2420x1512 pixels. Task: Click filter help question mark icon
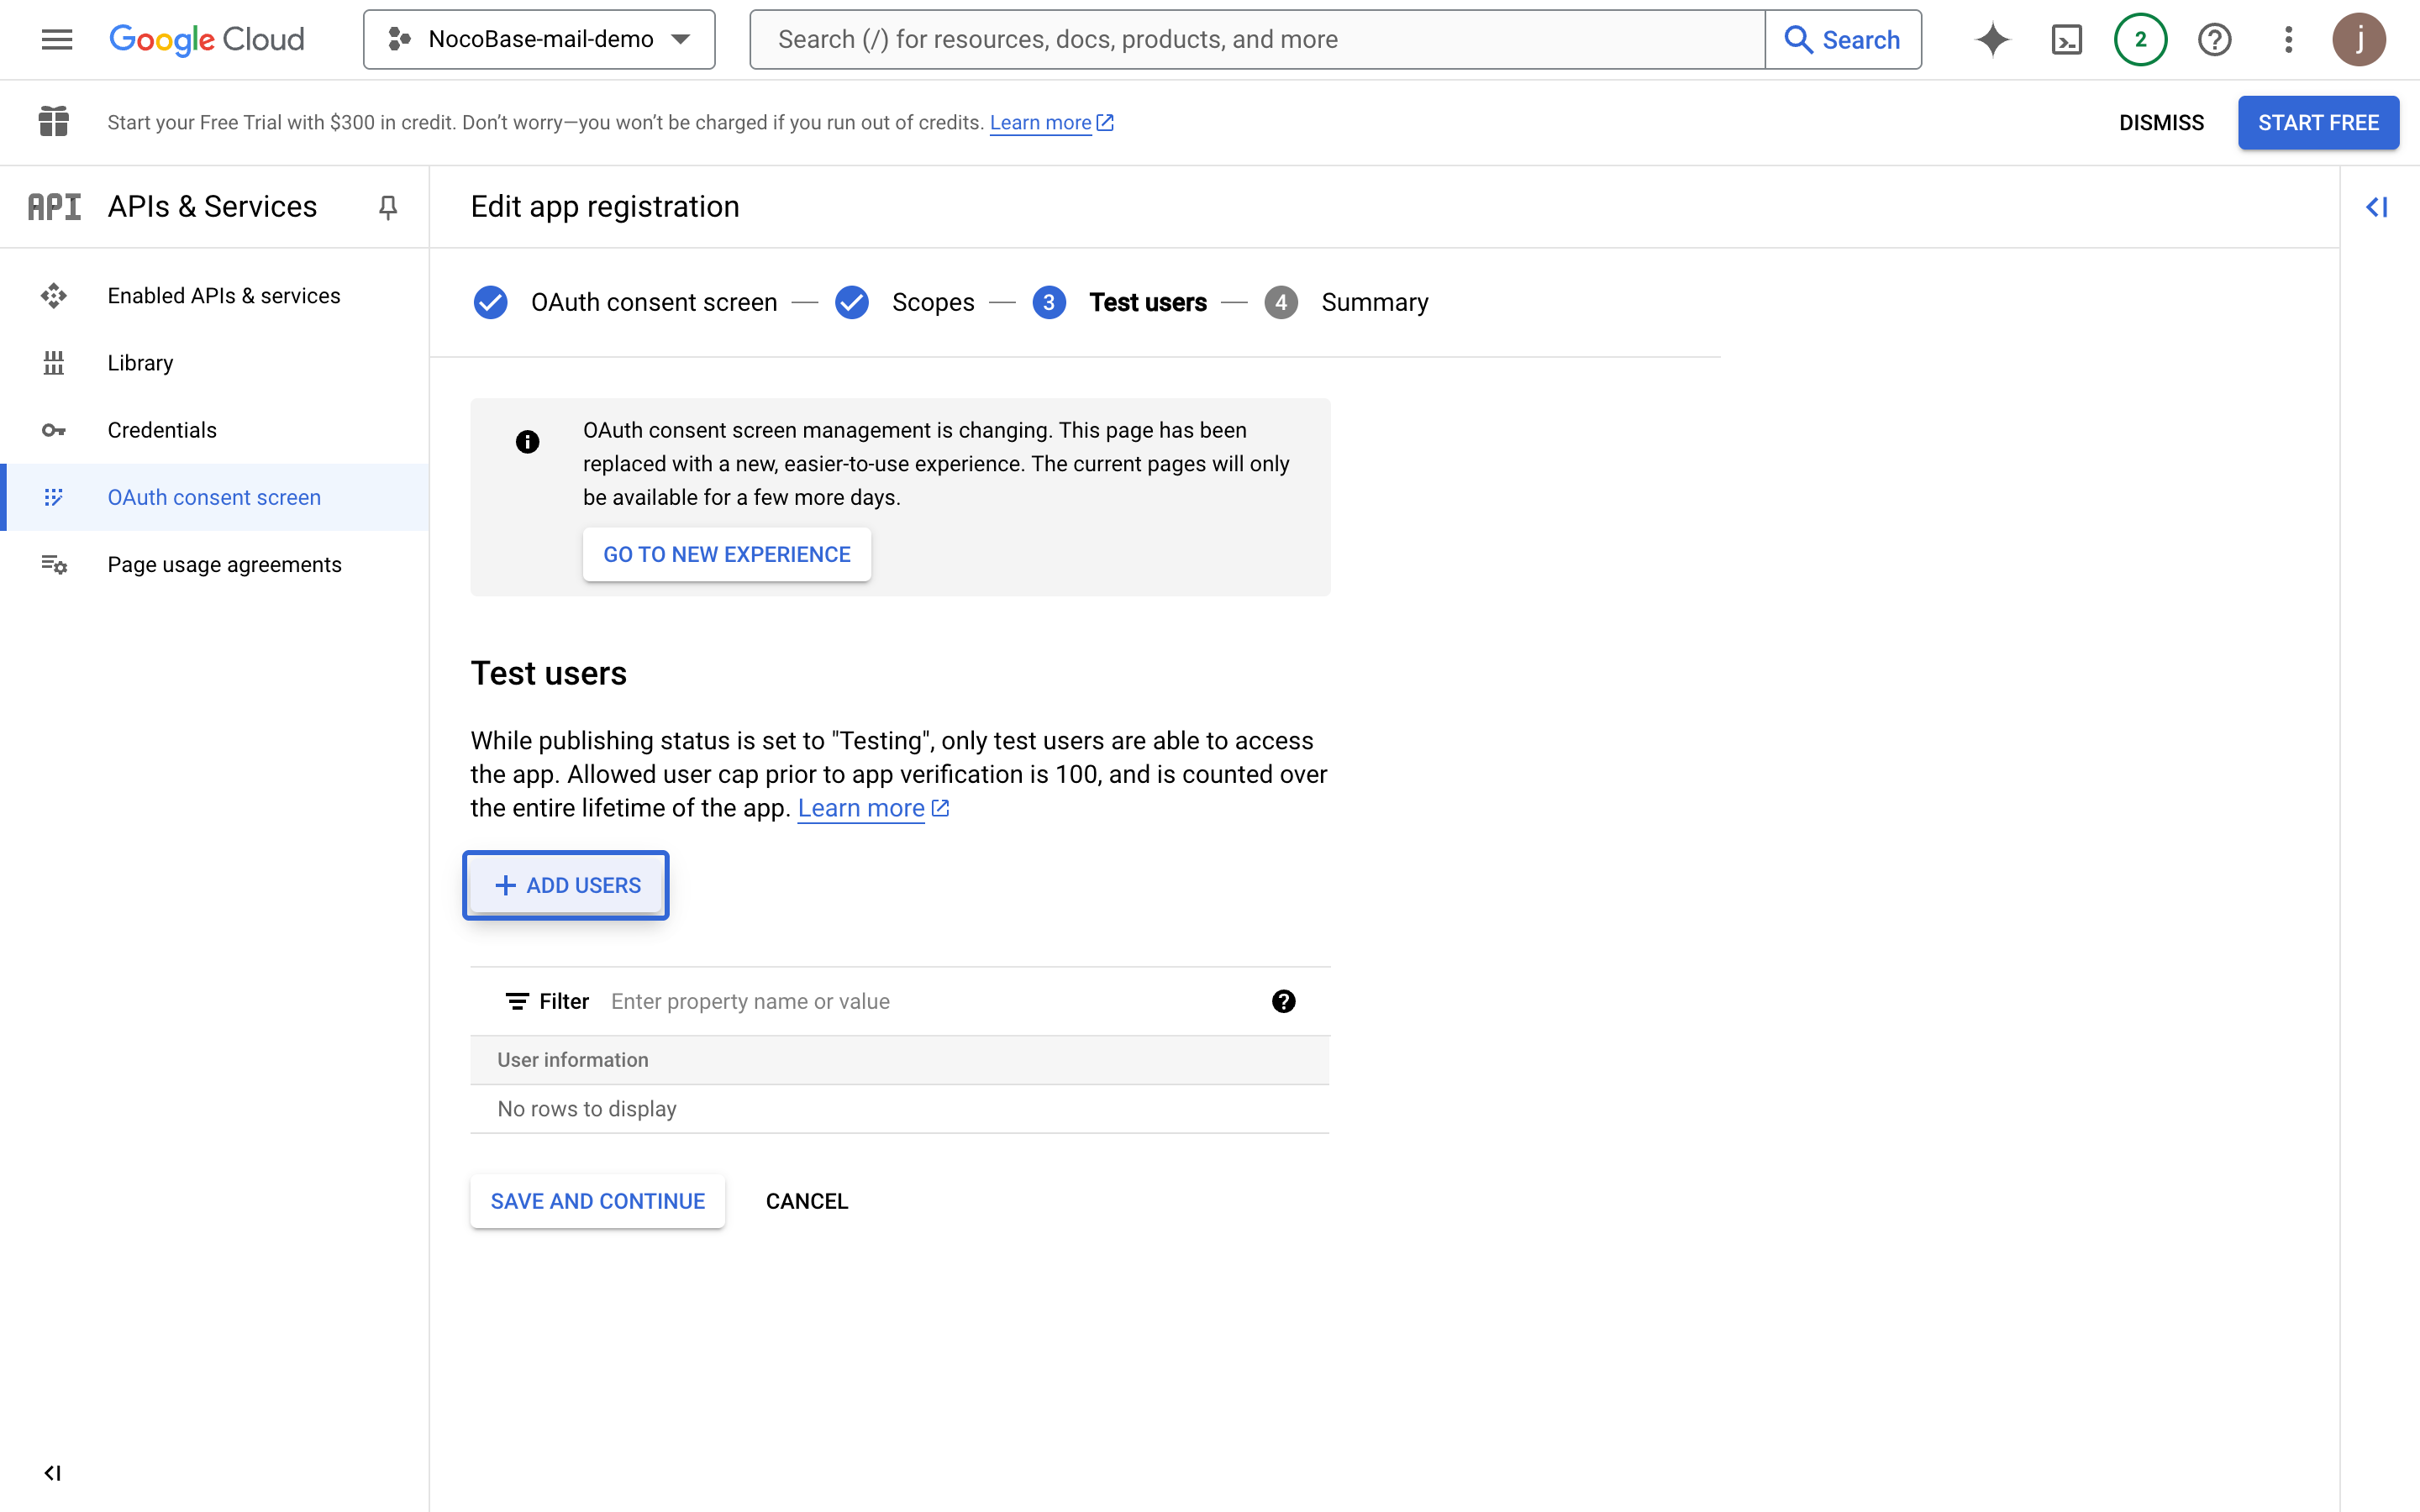coord(1283,1001)
